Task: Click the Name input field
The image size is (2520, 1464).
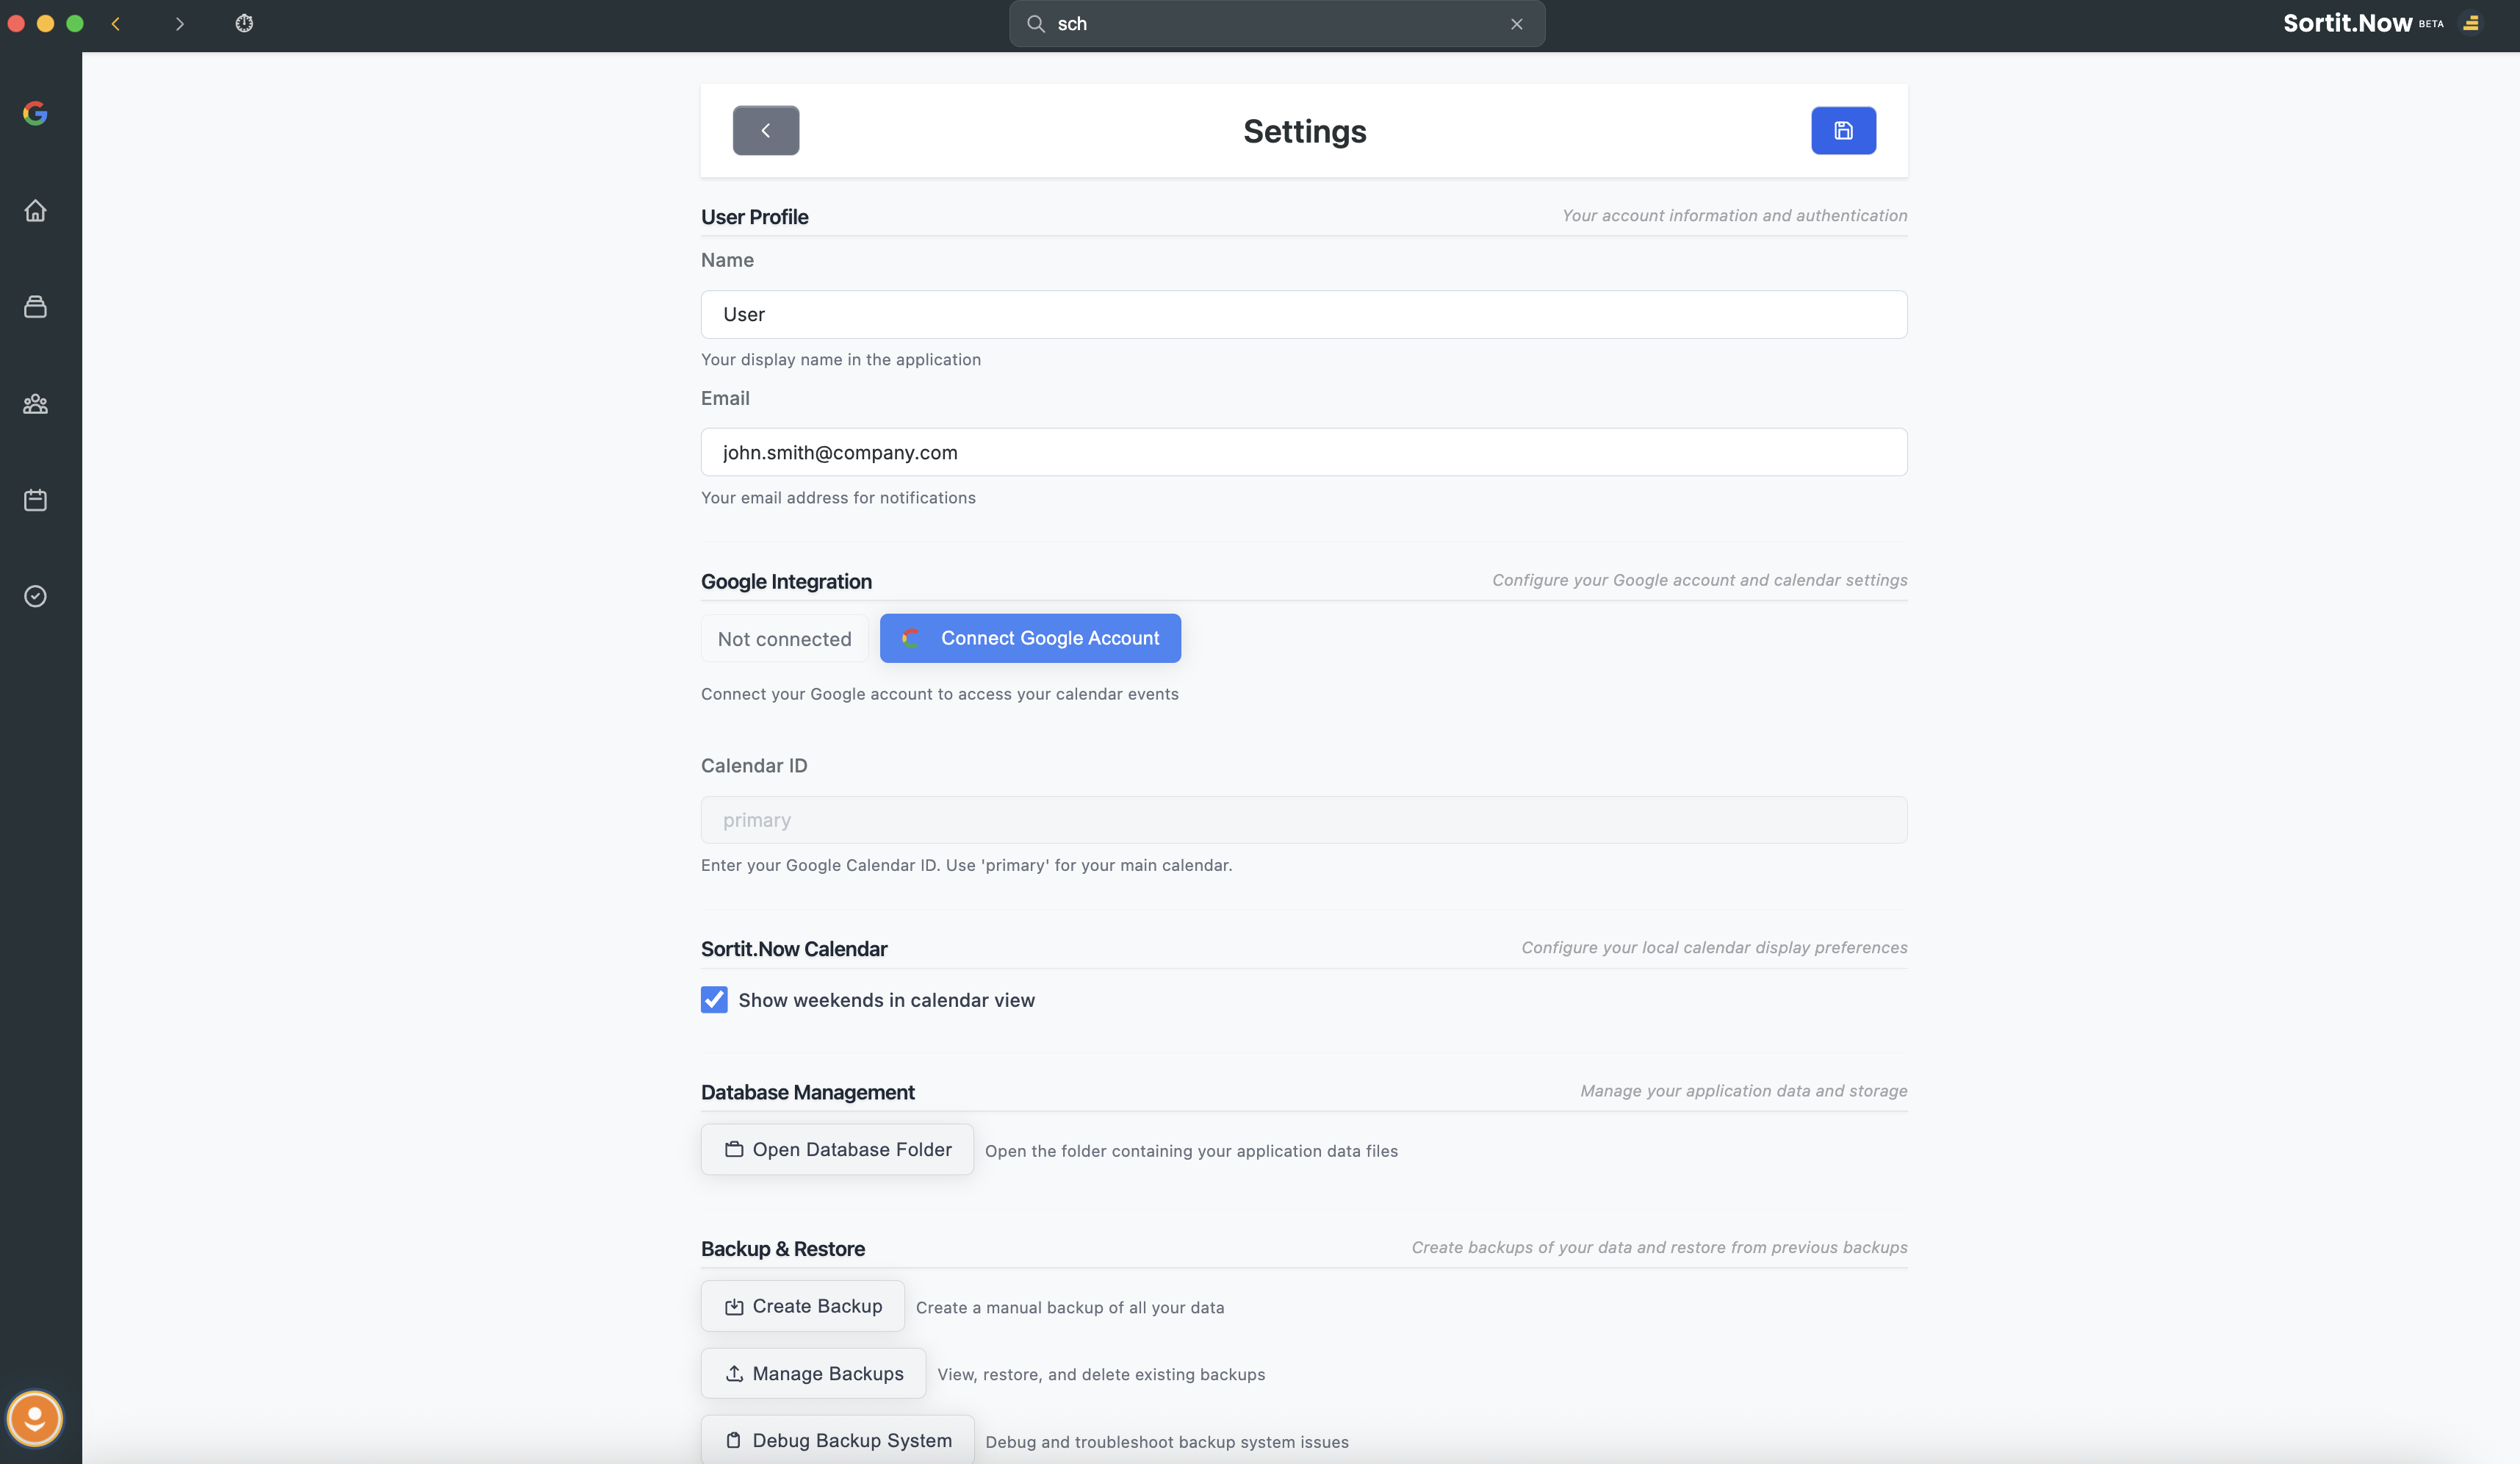Action: [1303, 314]
